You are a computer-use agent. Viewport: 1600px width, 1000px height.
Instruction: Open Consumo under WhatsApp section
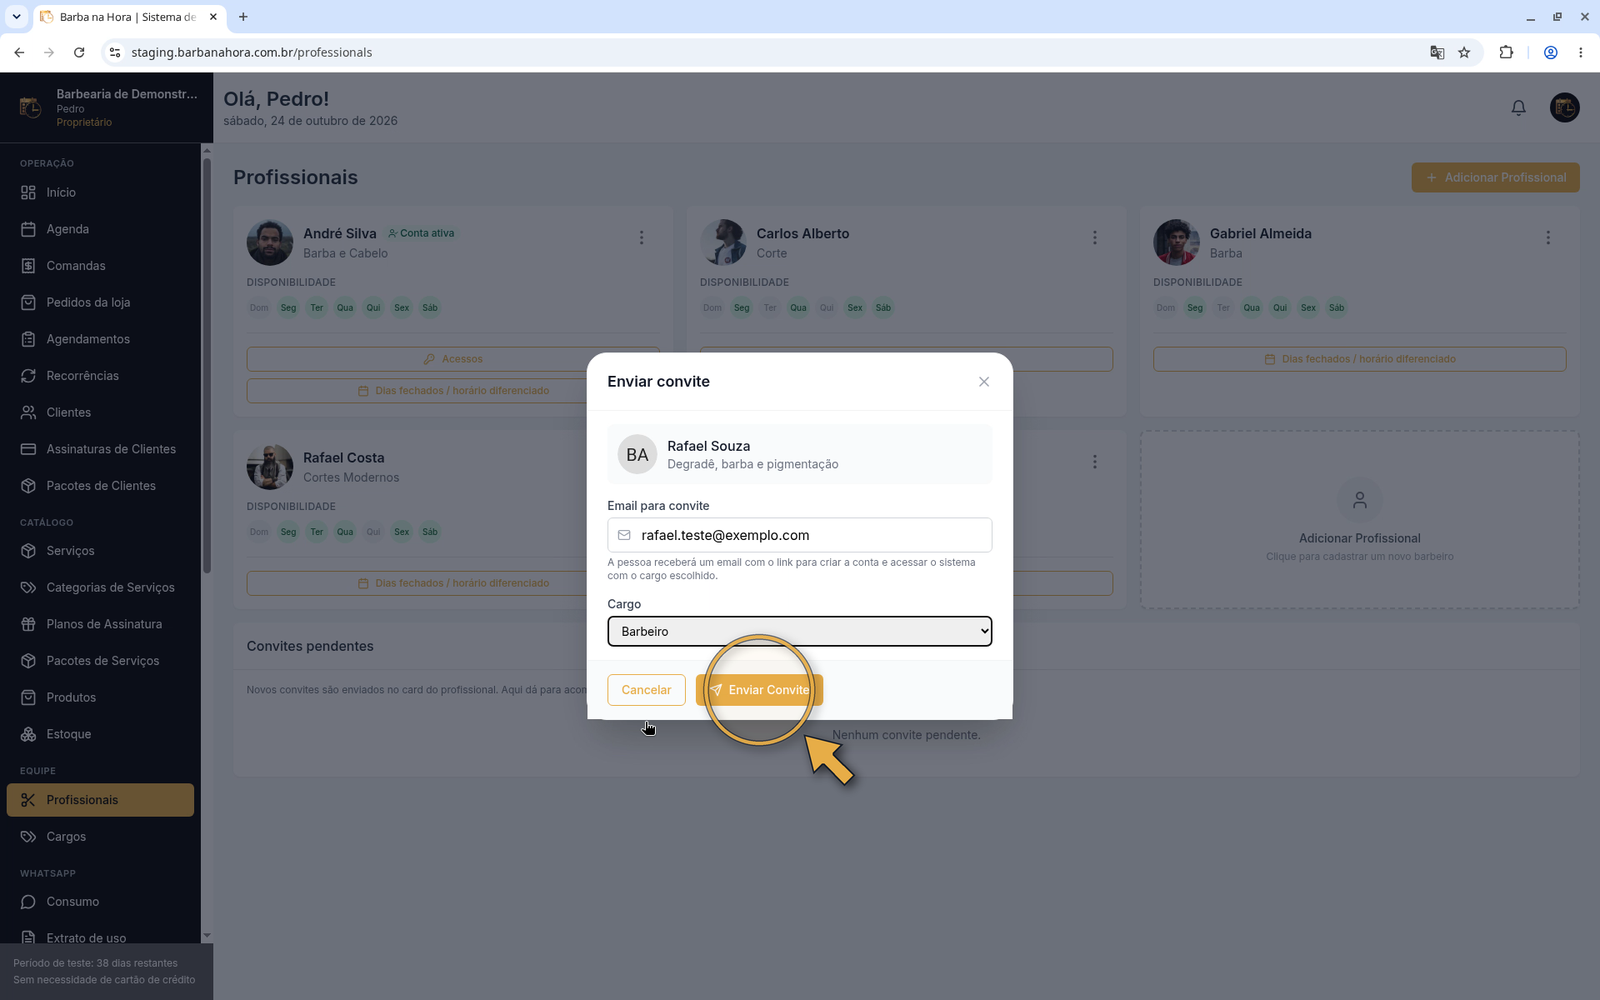(100, 902)
